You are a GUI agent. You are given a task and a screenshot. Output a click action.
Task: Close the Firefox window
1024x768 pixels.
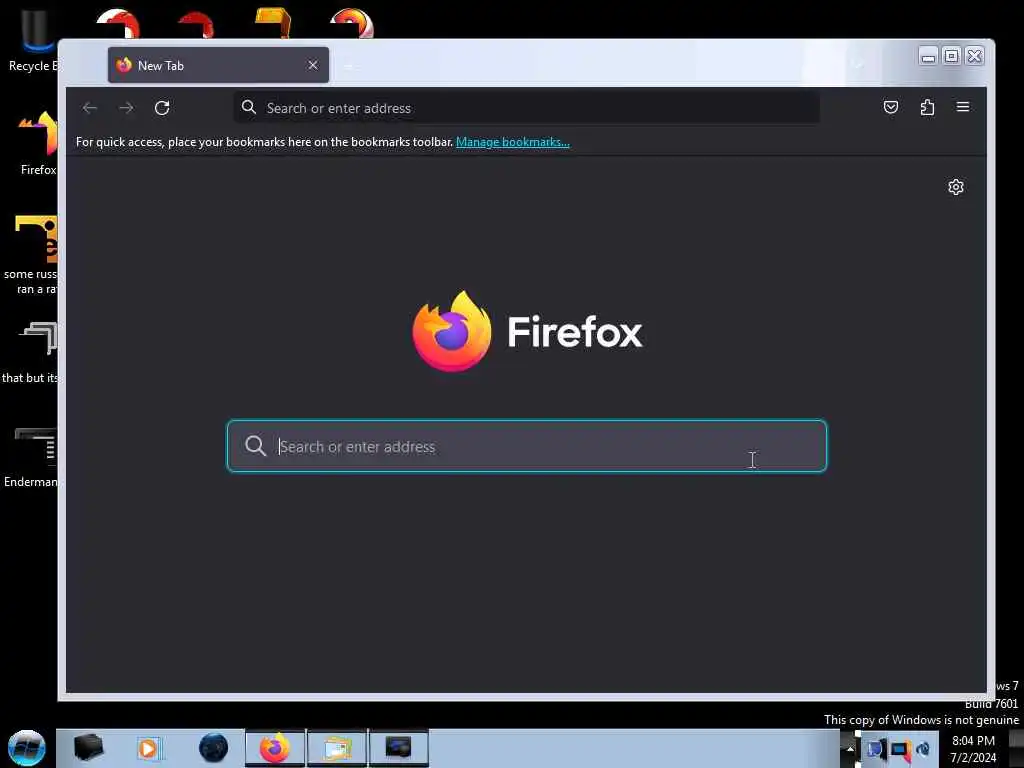click(x=974, y=57)
